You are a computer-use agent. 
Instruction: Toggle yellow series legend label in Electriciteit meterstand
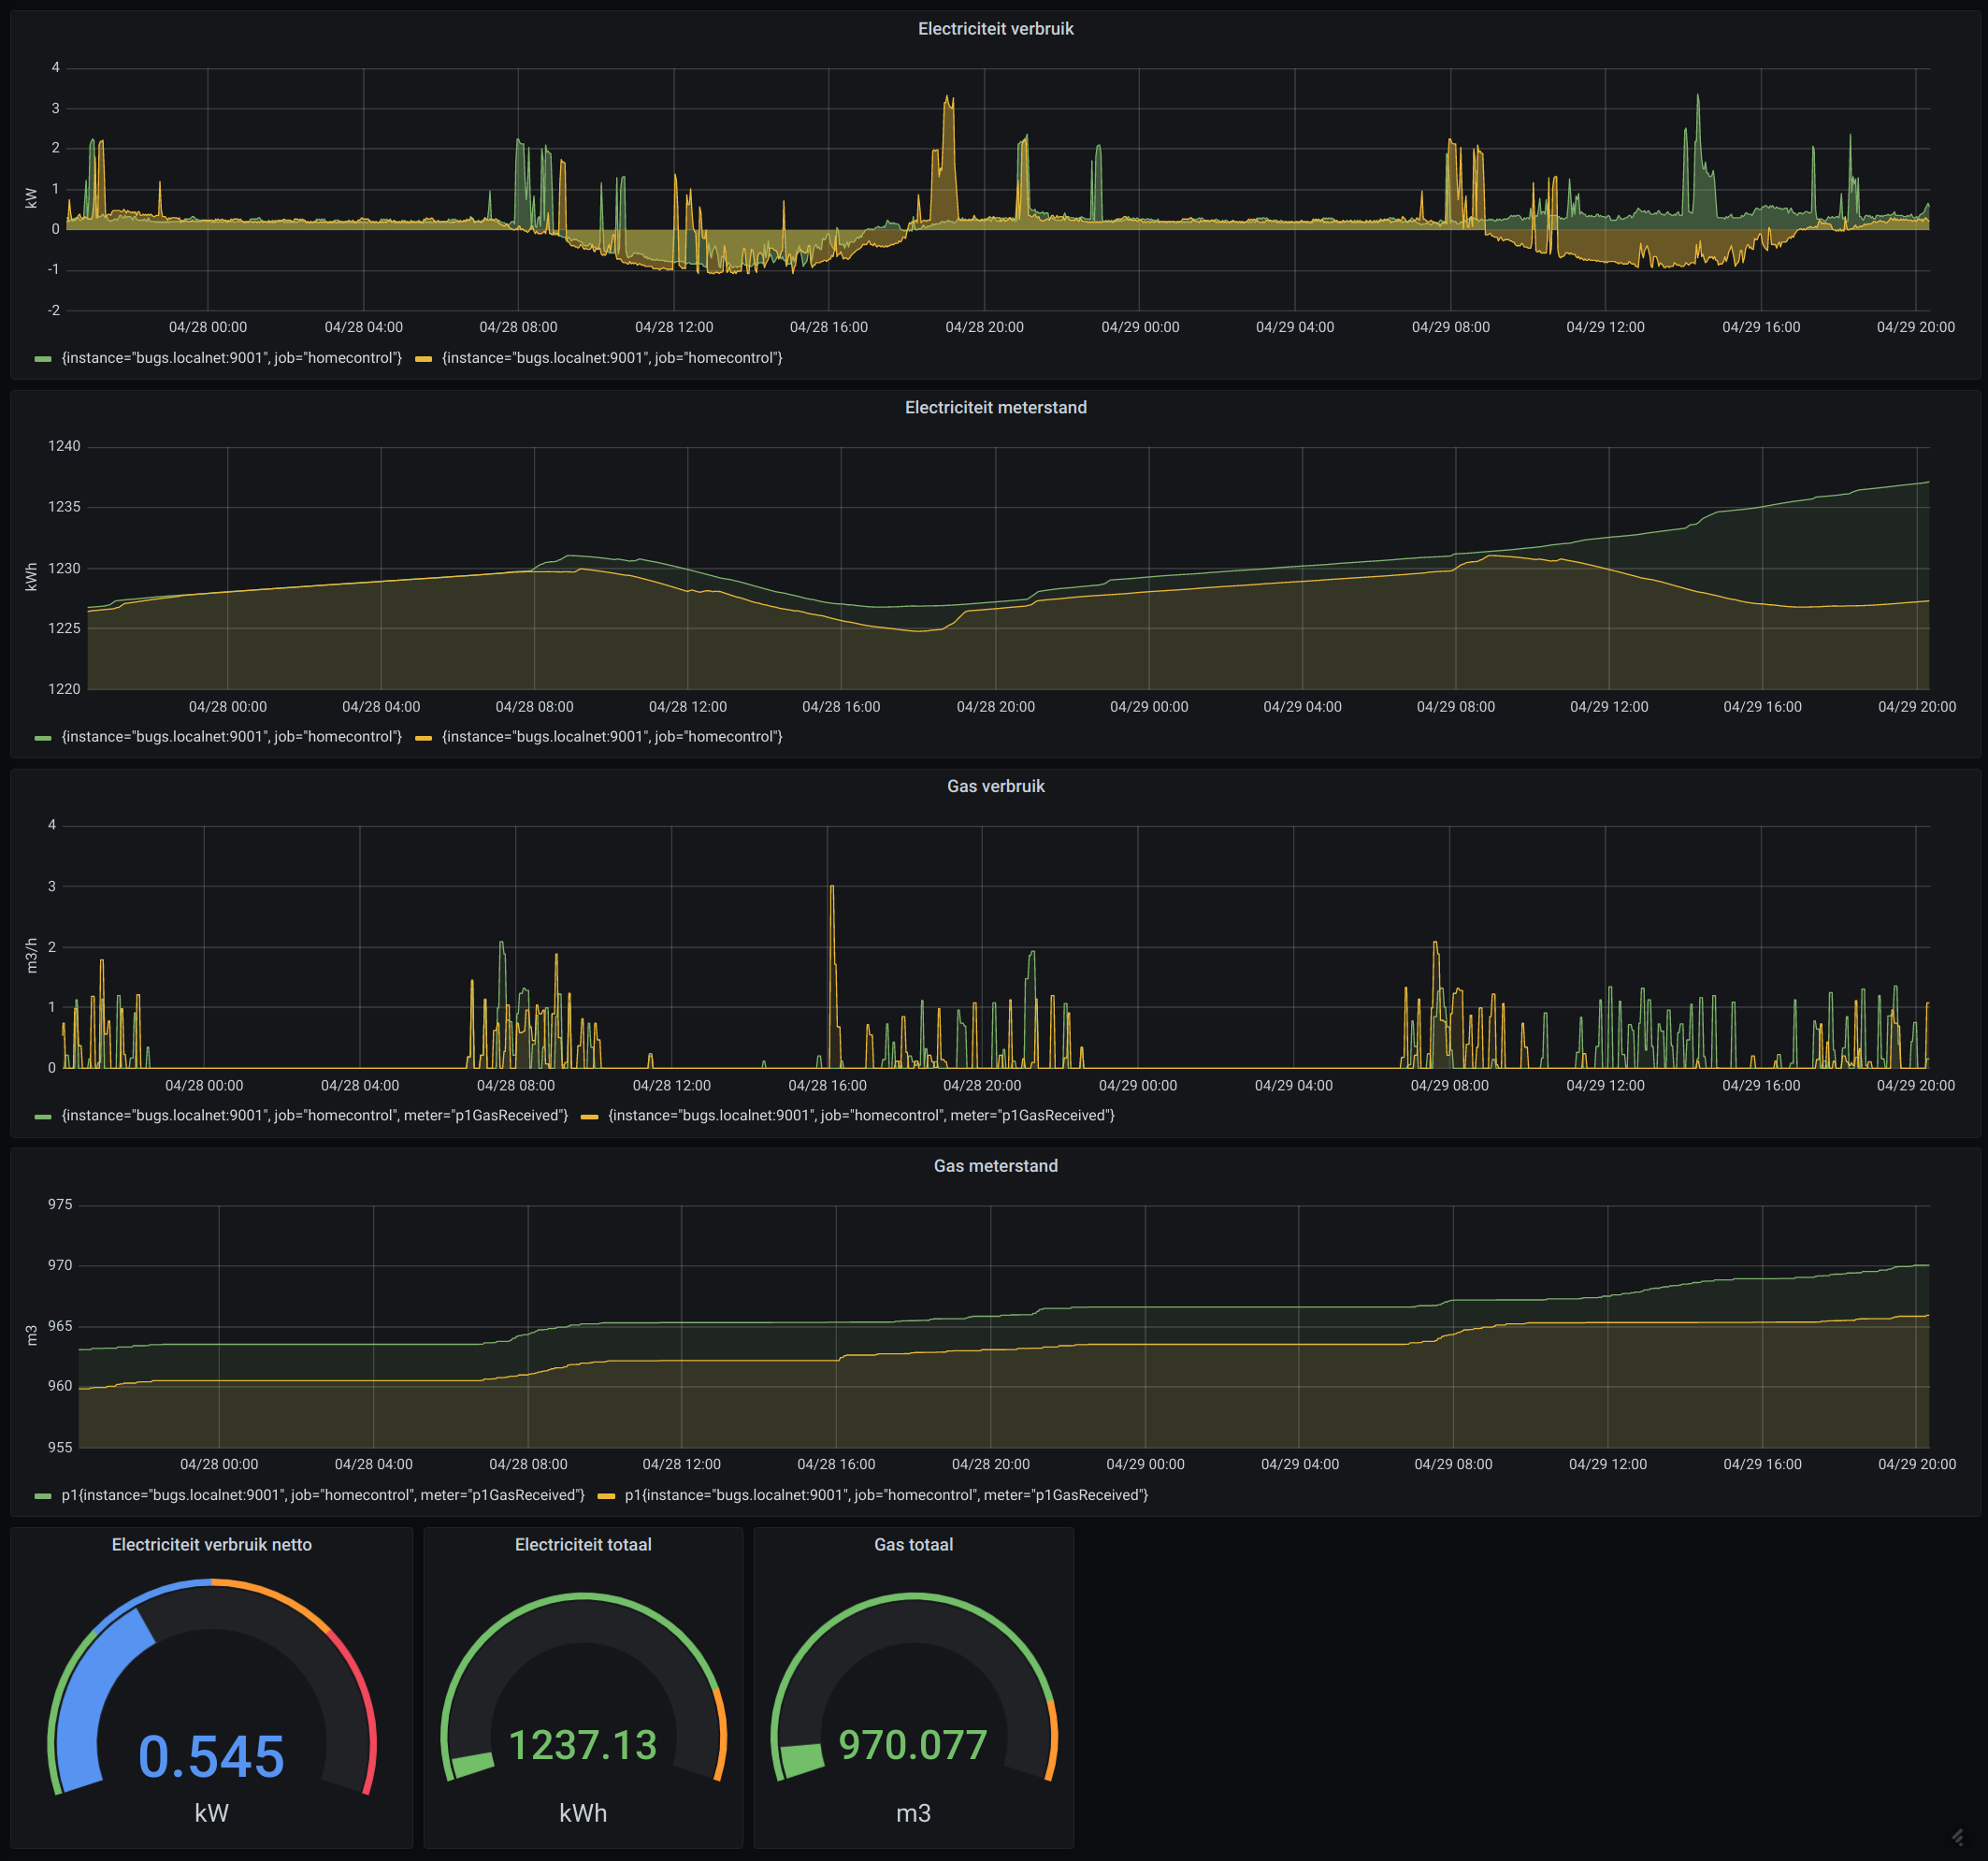tap(612, 737)
